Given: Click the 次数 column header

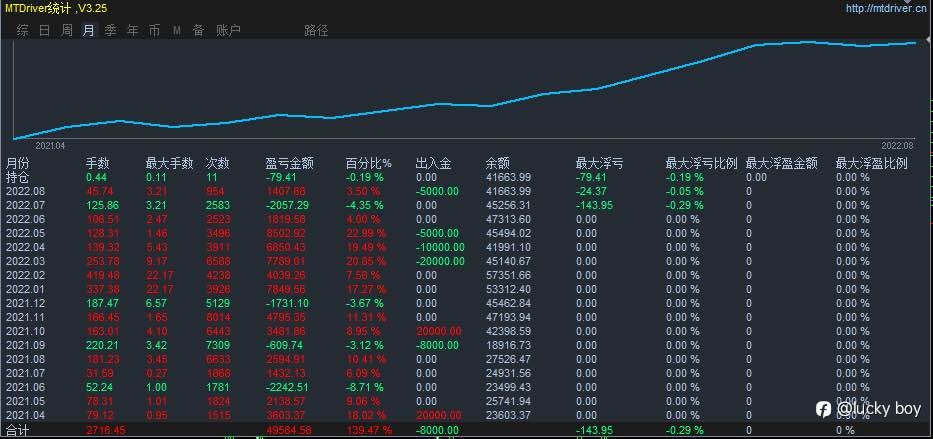Looking at the screenshot, I should click(218, 163).
